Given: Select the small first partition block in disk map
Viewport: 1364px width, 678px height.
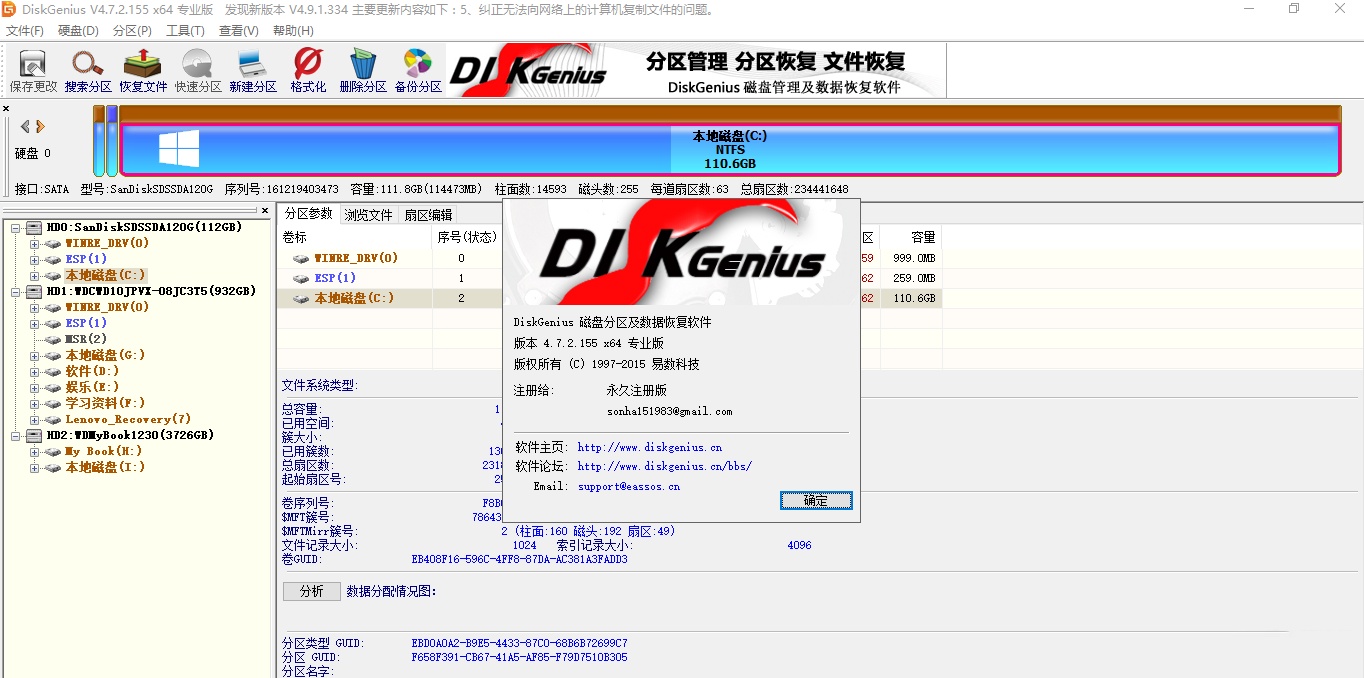Looking at the screenshot, I should coord(99,141).
